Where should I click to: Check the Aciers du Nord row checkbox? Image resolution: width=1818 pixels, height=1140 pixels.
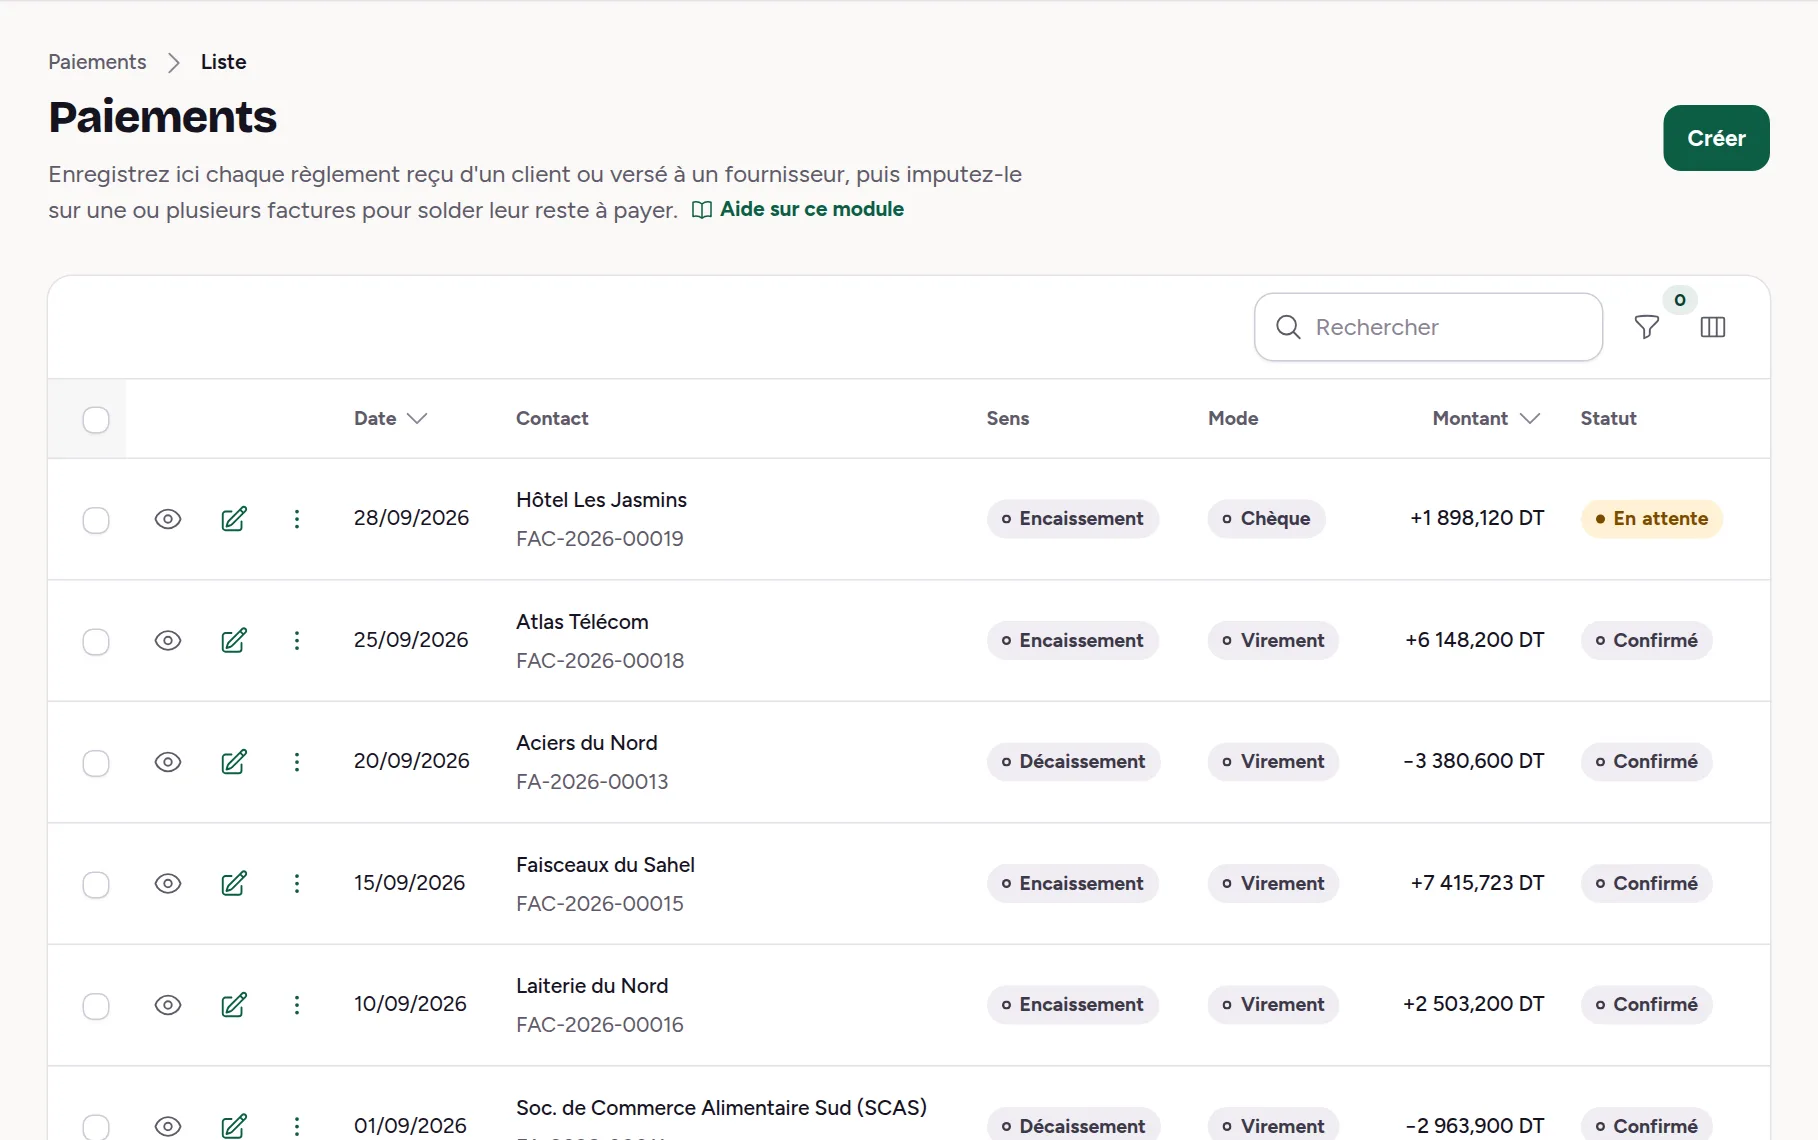point(96,764)
